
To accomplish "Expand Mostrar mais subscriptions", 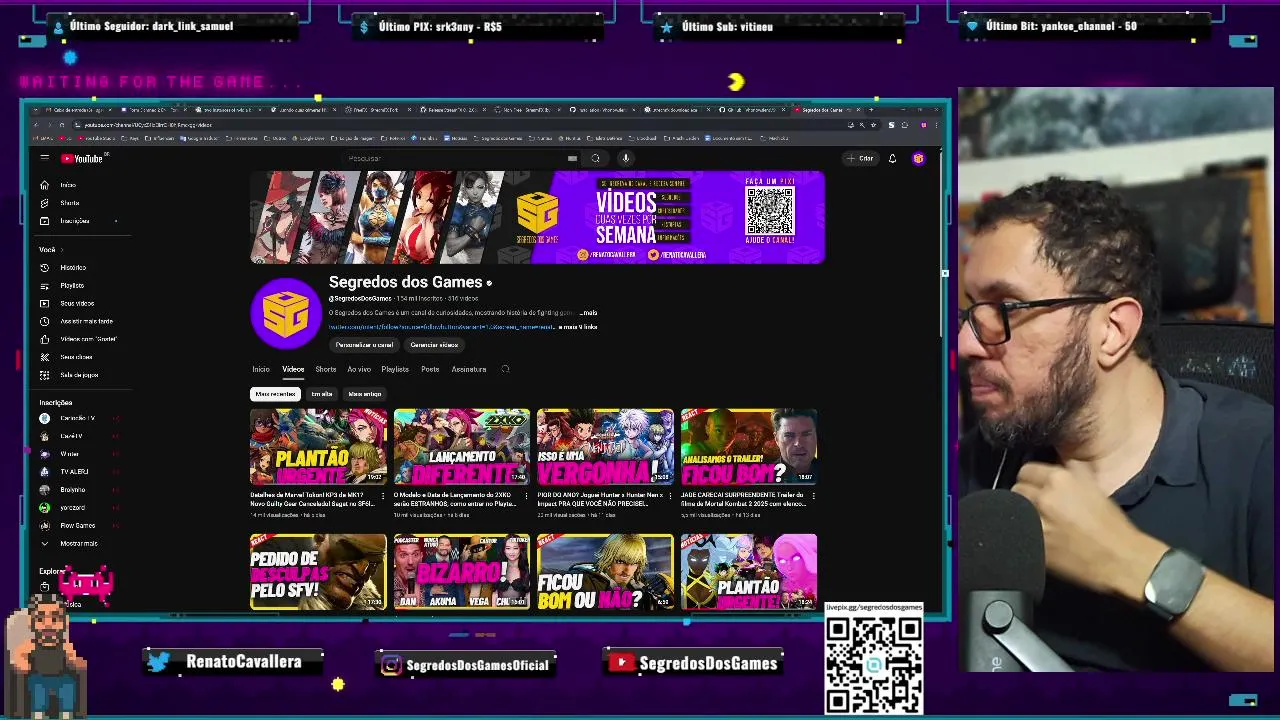I will click(x=76, y=543).
